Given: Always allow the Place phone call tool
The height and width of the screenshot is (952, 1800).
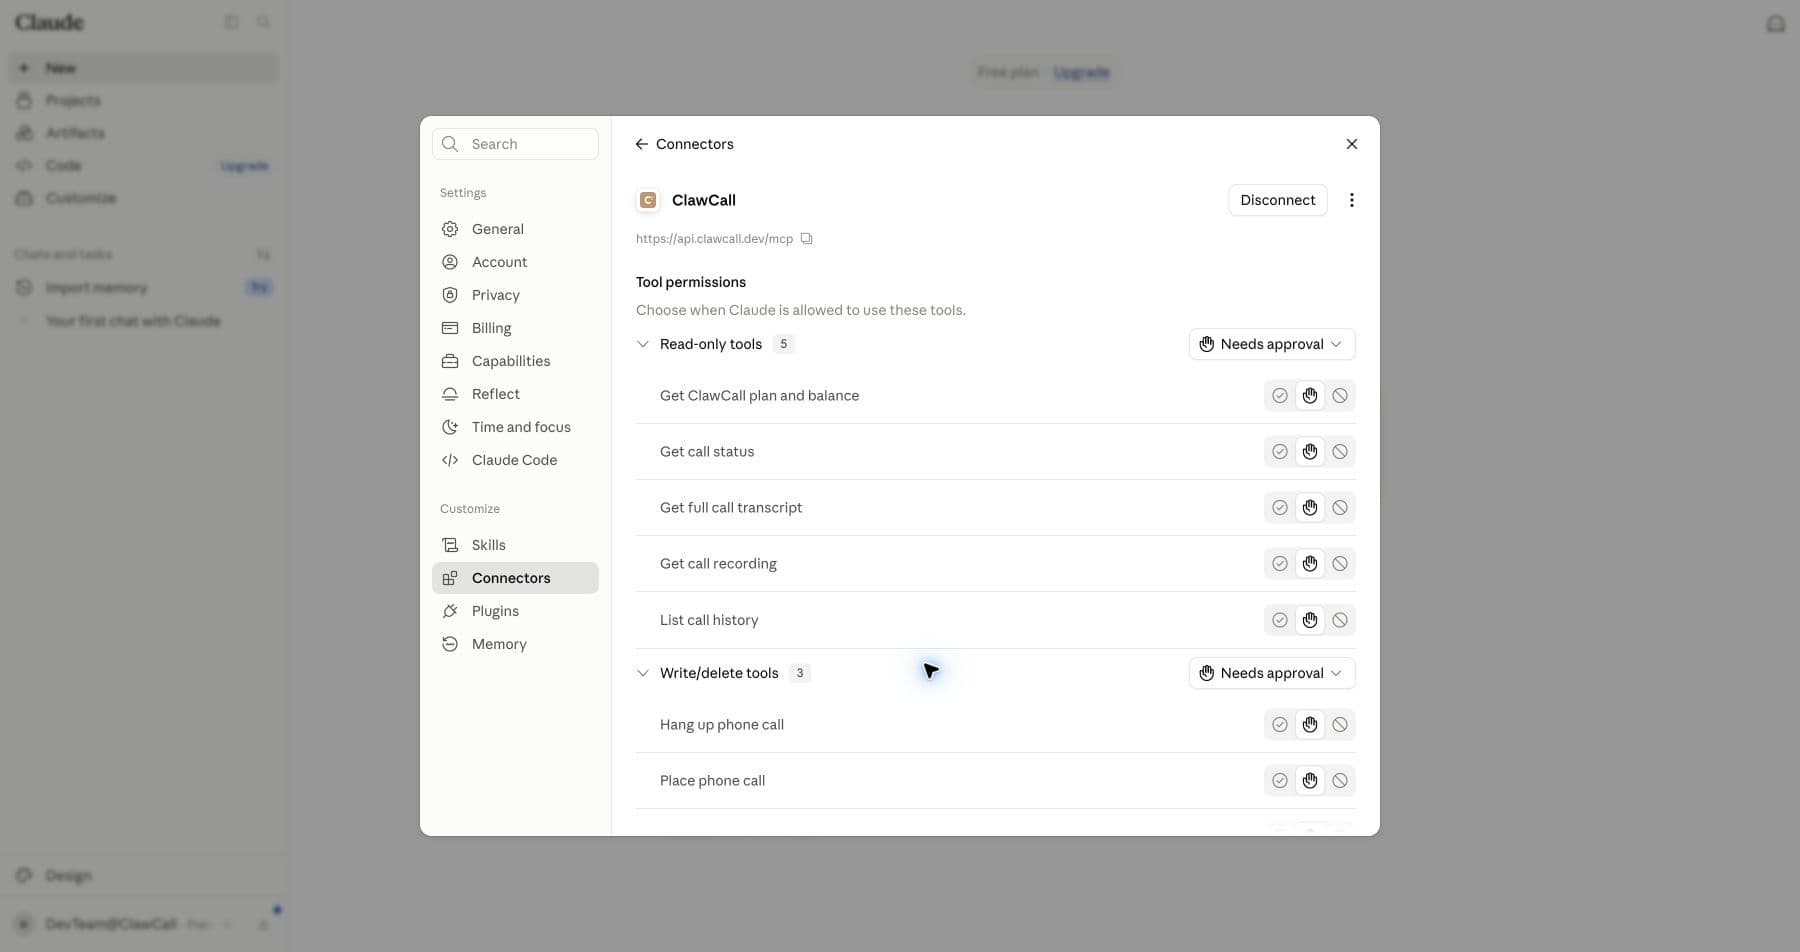Looking at the screenshot, I should (x=1279, y=781).
